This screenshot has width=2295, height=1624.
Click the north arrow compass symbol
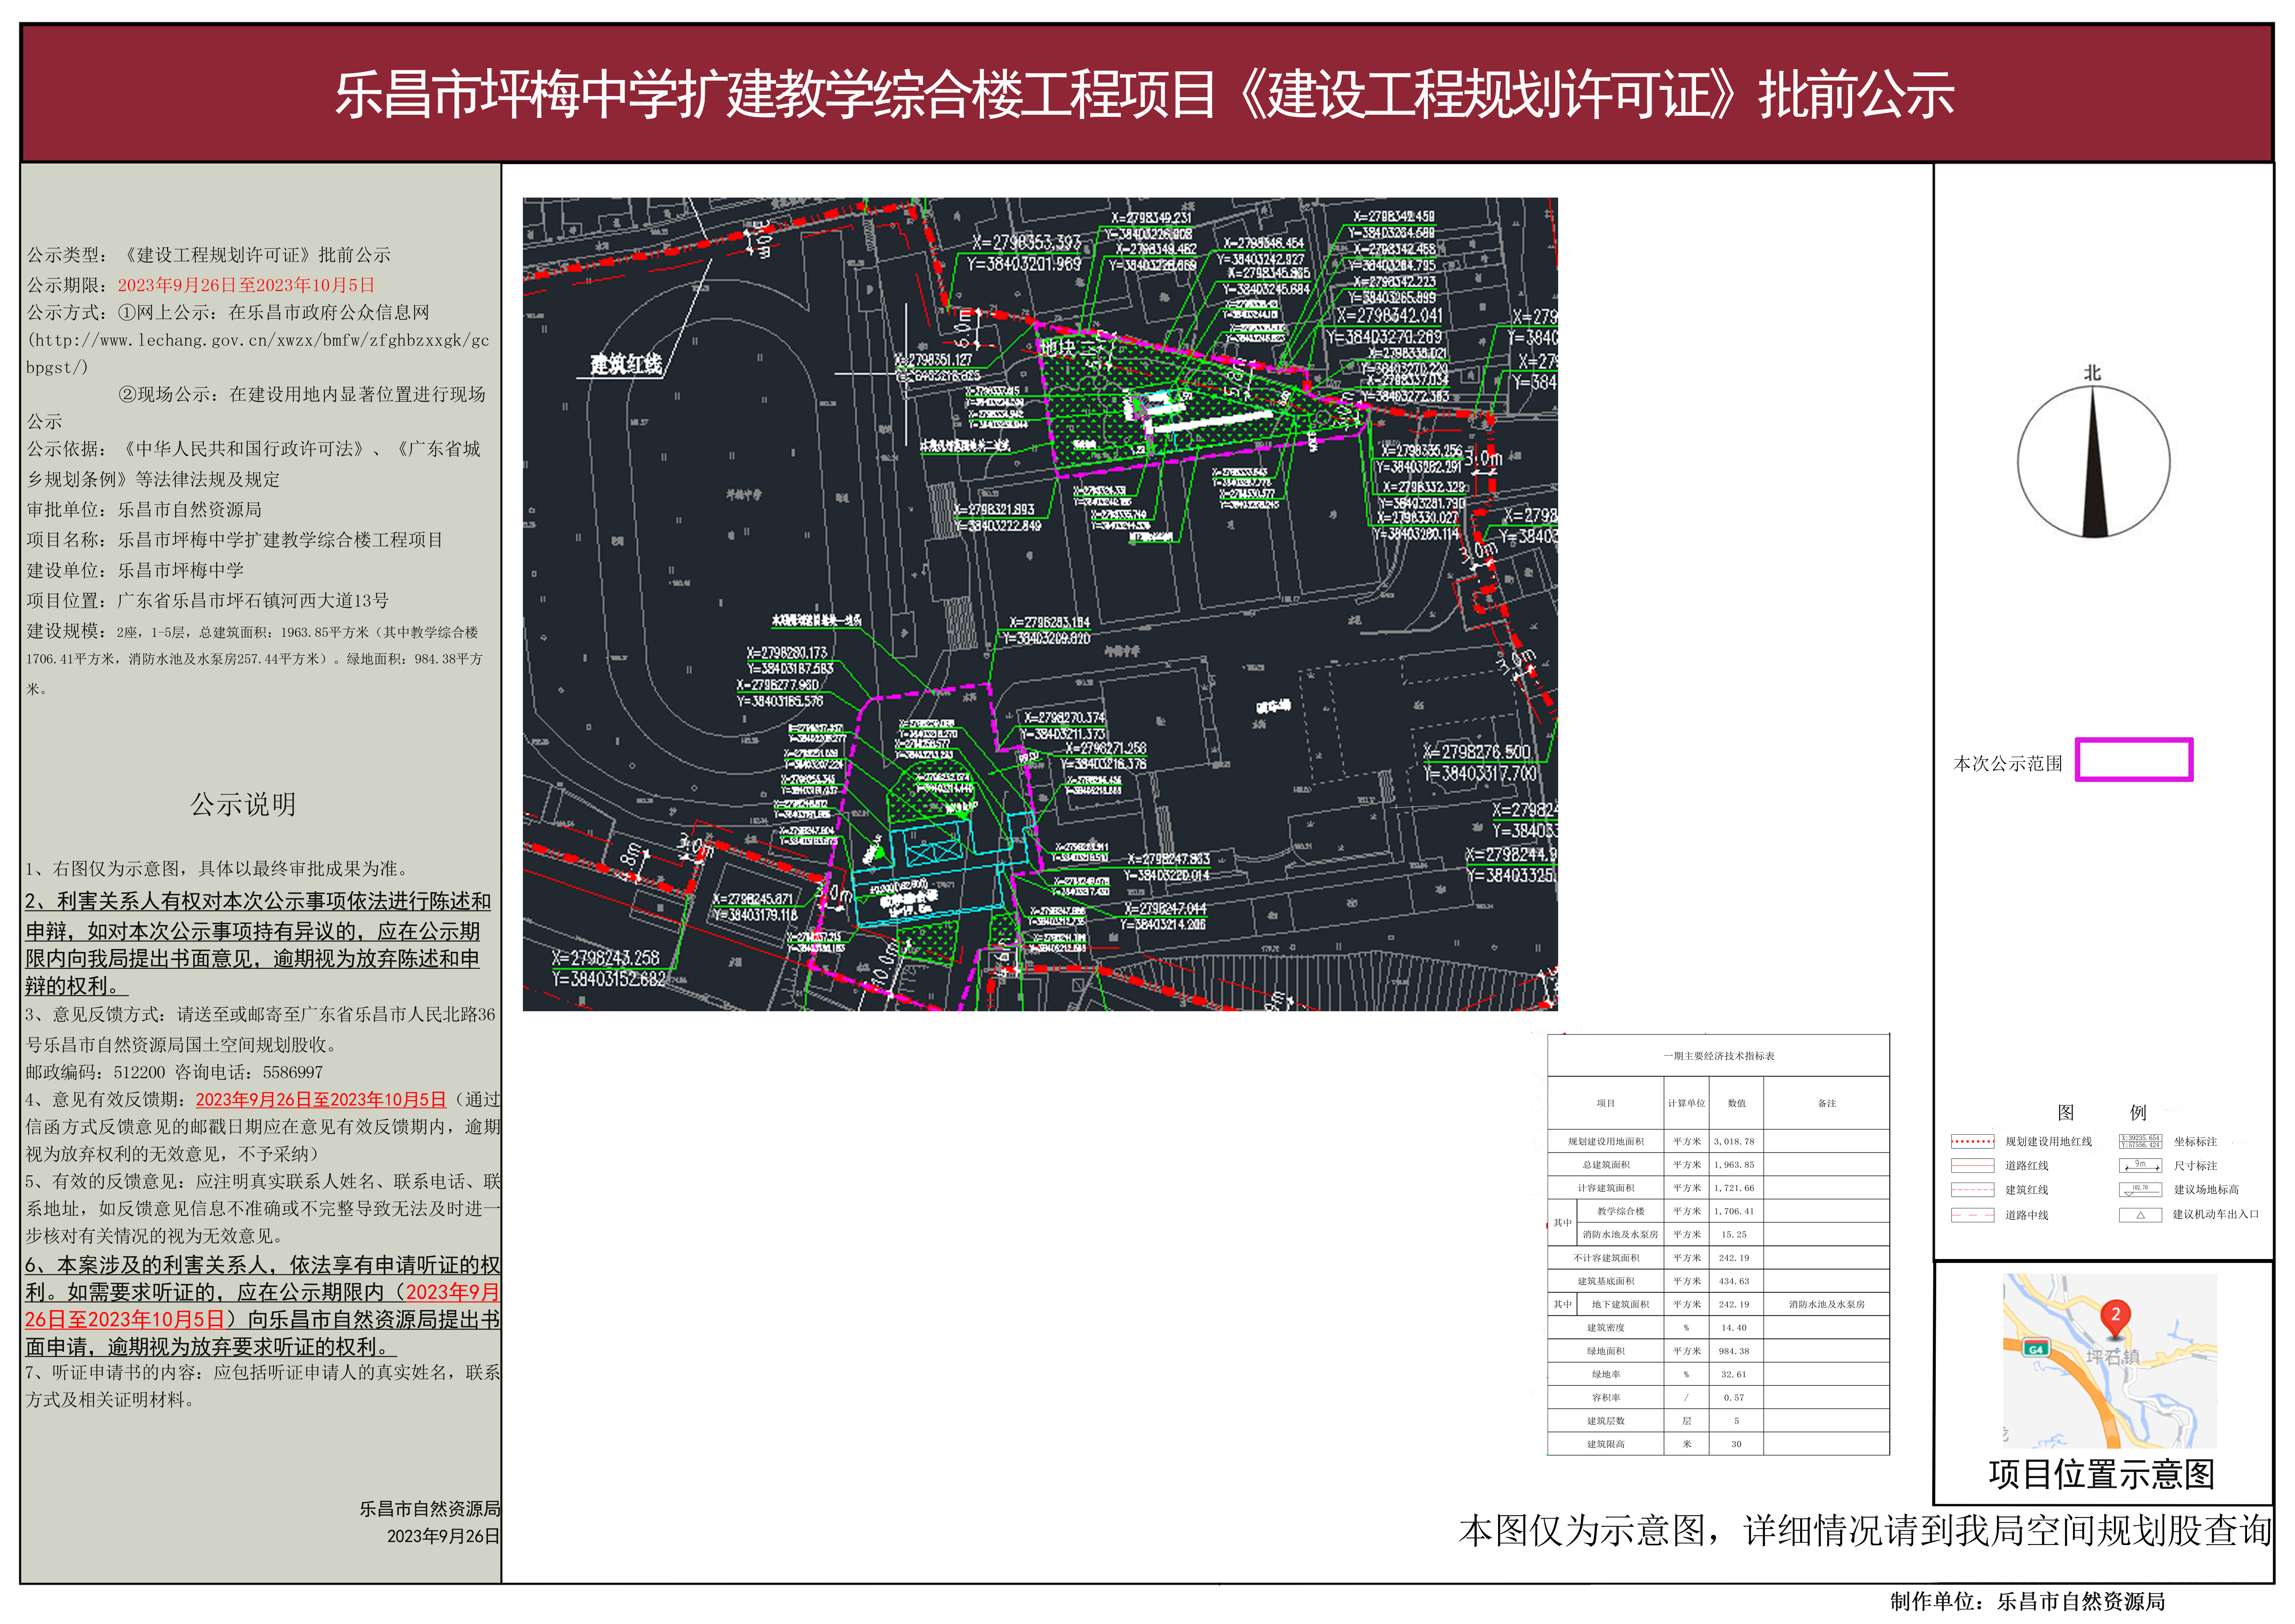pyautogui.click(x=2093, y=462)
